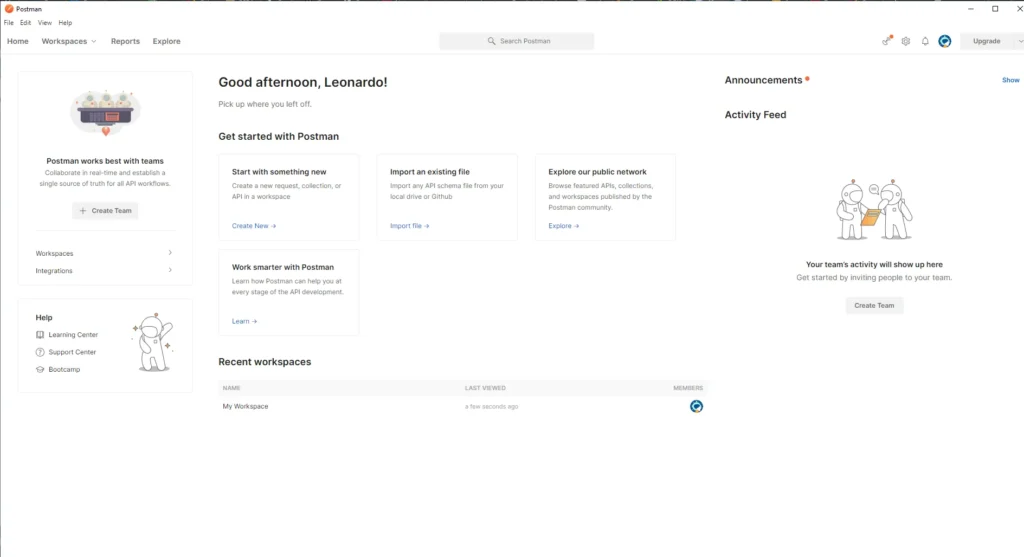Follow the Import file link
This screenshot has height=557, width=1024.
point(409,226)
